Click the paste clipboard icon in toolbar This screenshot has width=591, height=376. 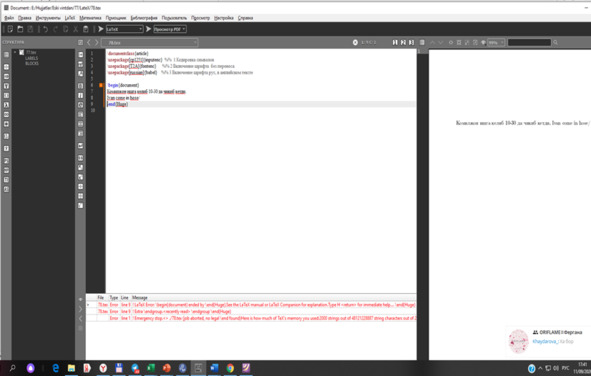click(x=86, y=29)
